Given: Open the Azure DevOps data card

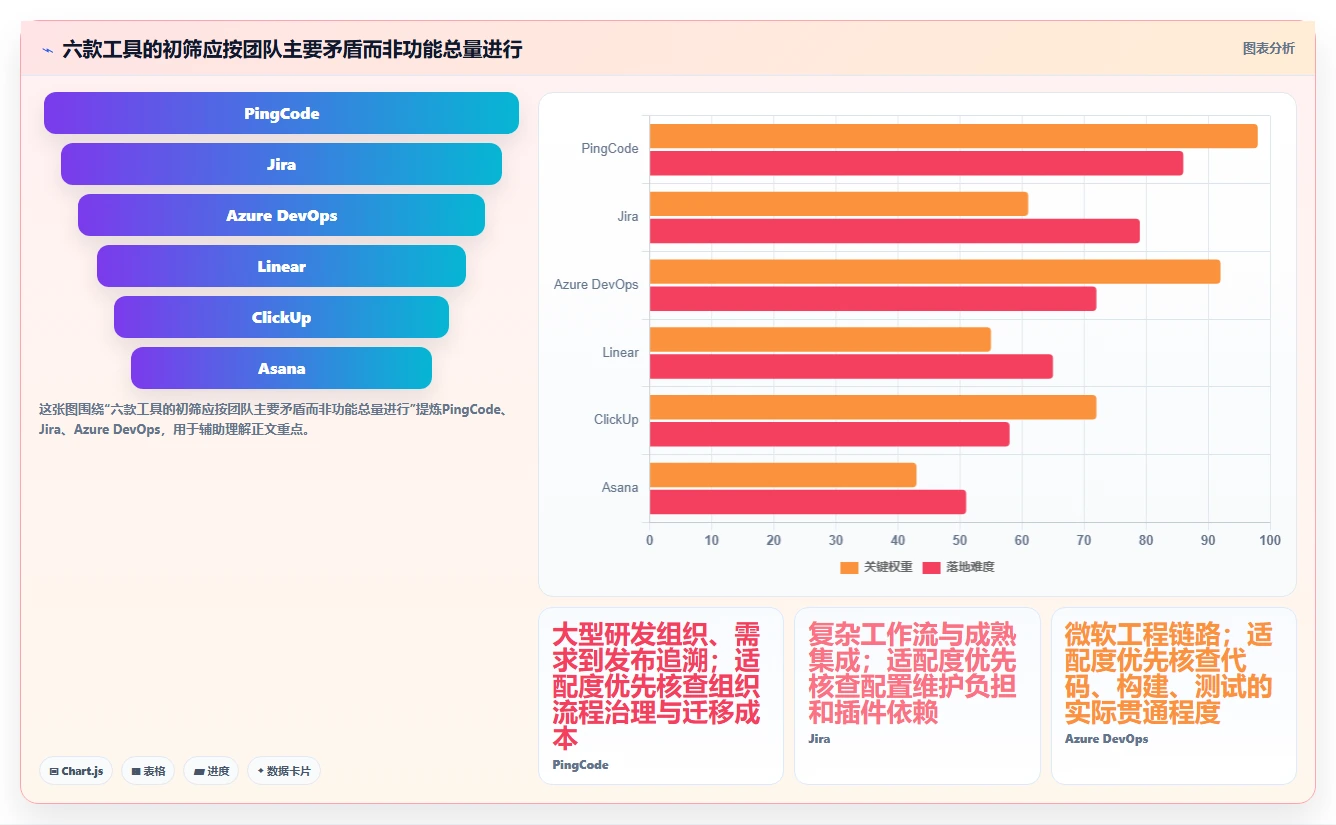Looking at the screenshot, I should click(1173, 696).
